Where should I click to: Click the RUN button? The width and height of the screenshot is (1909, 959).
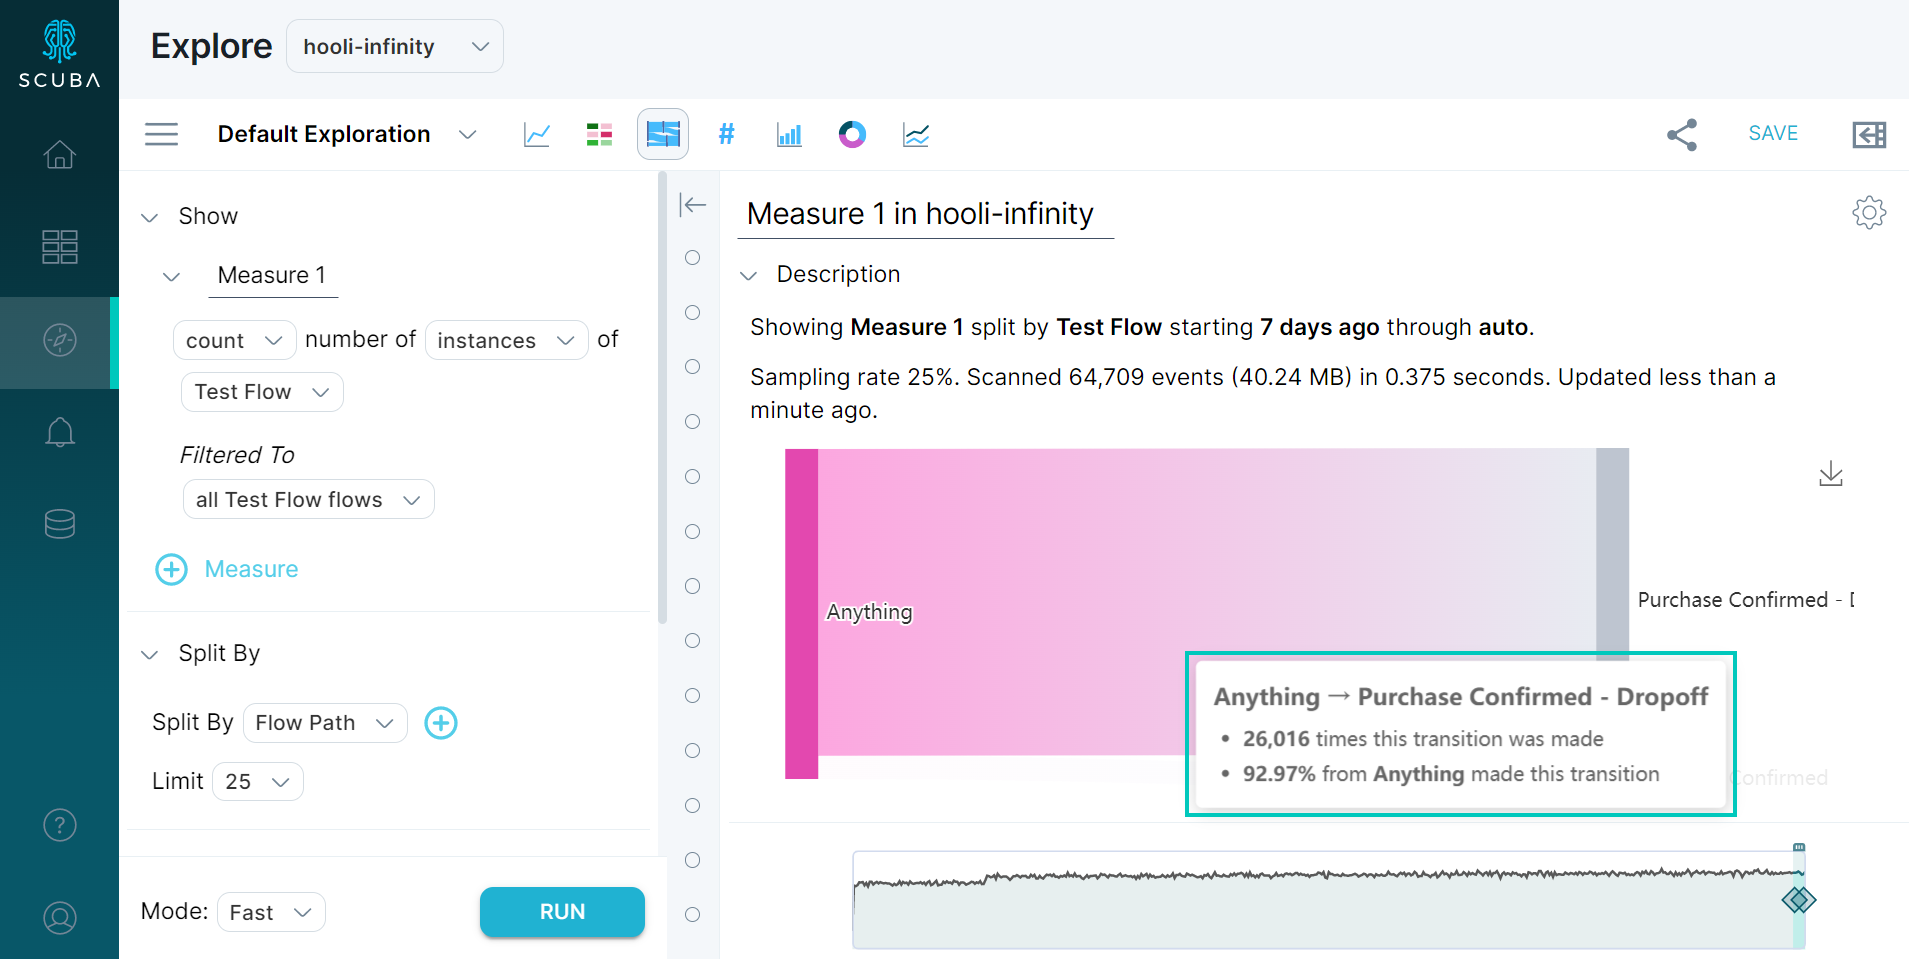(x=562, y=912)
